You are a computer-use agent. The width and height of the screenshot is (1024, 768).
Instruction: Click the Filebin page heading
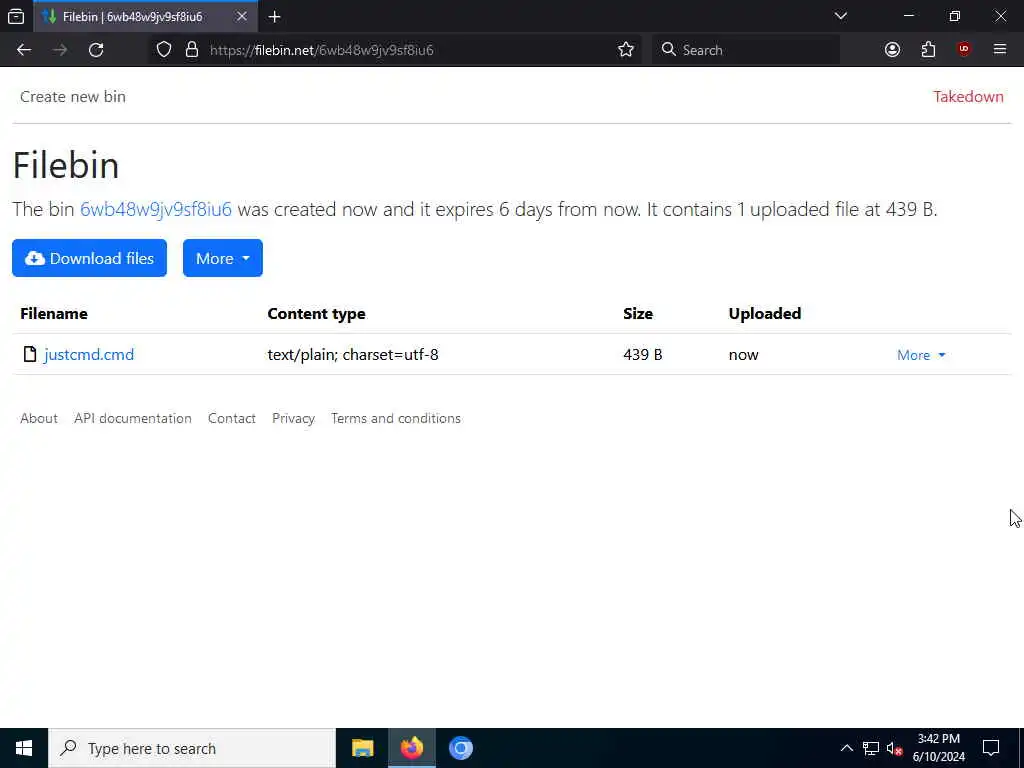(66, 165)
